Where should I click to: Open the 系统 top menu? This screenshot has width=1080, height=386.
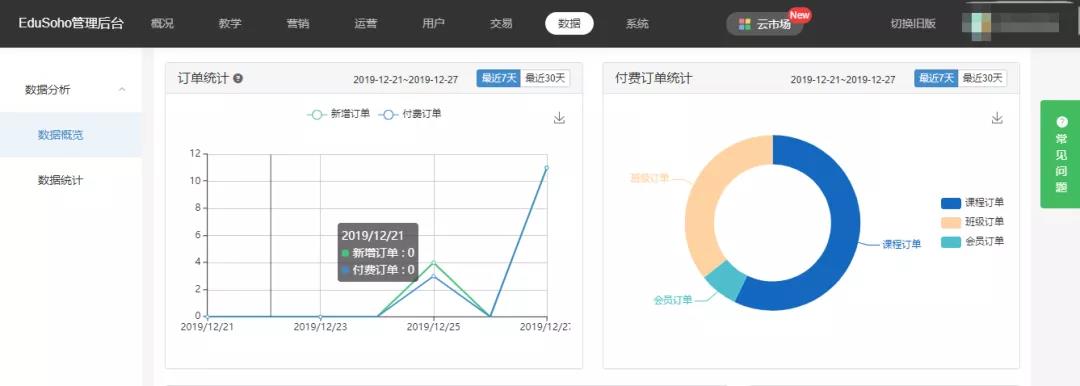point(637,23)
